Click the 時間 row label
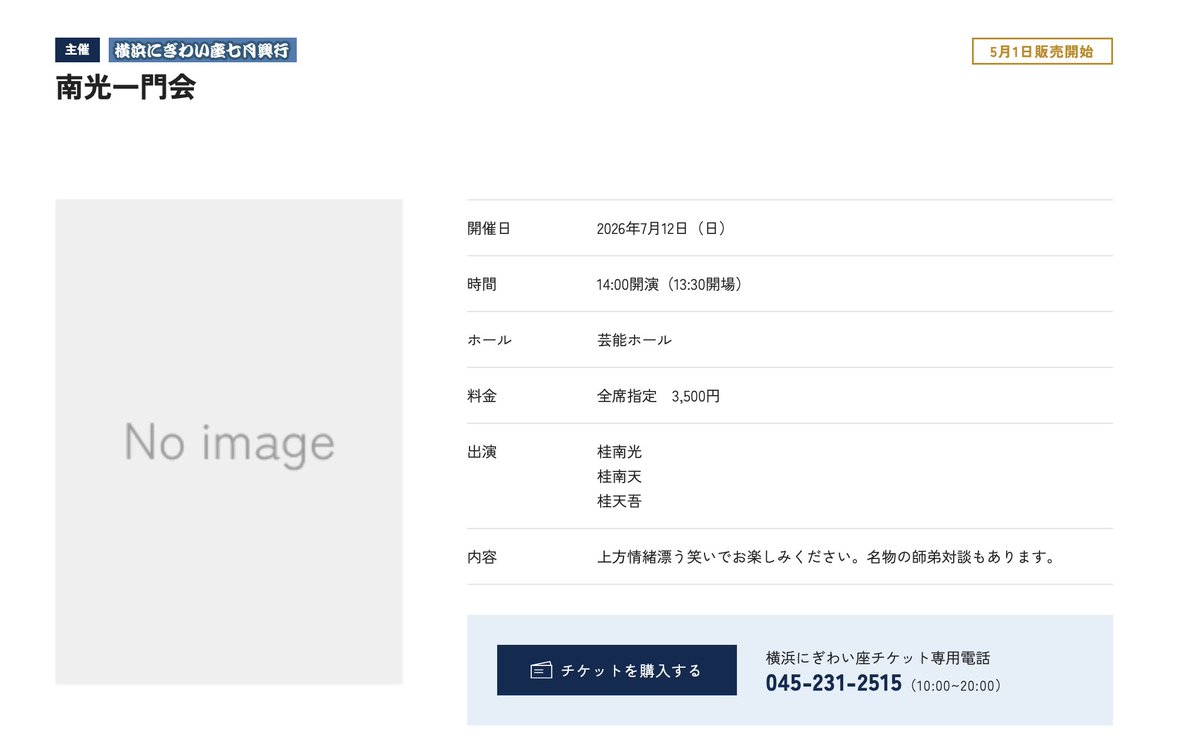Image resolution: width=1200 pixels, height=743 pixels. click(482, 284)
